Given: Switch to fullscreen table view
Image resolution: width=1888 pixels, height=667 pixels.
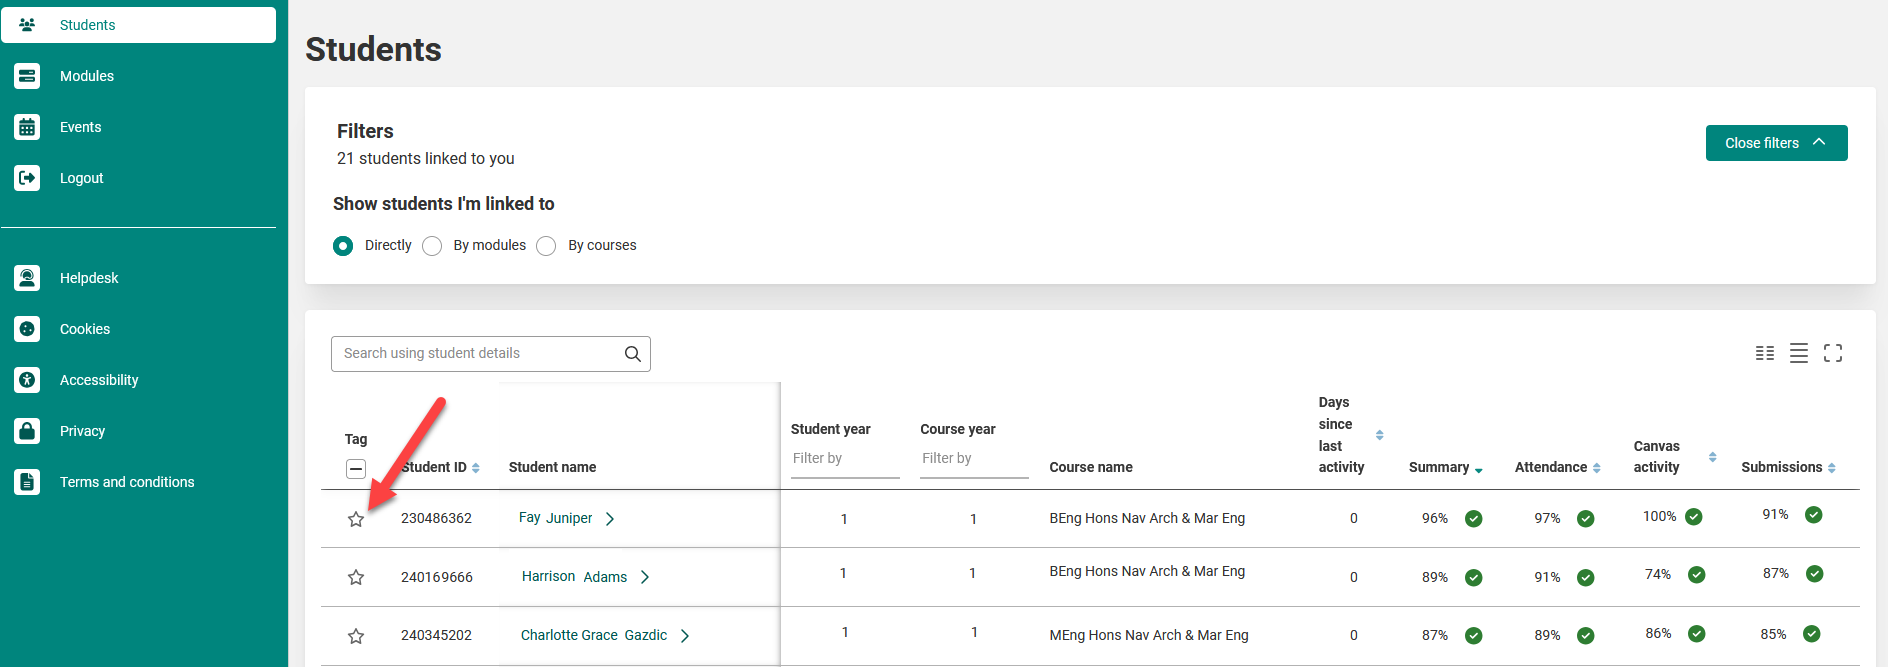Looking at the screenshot, I should [1832, 353].
